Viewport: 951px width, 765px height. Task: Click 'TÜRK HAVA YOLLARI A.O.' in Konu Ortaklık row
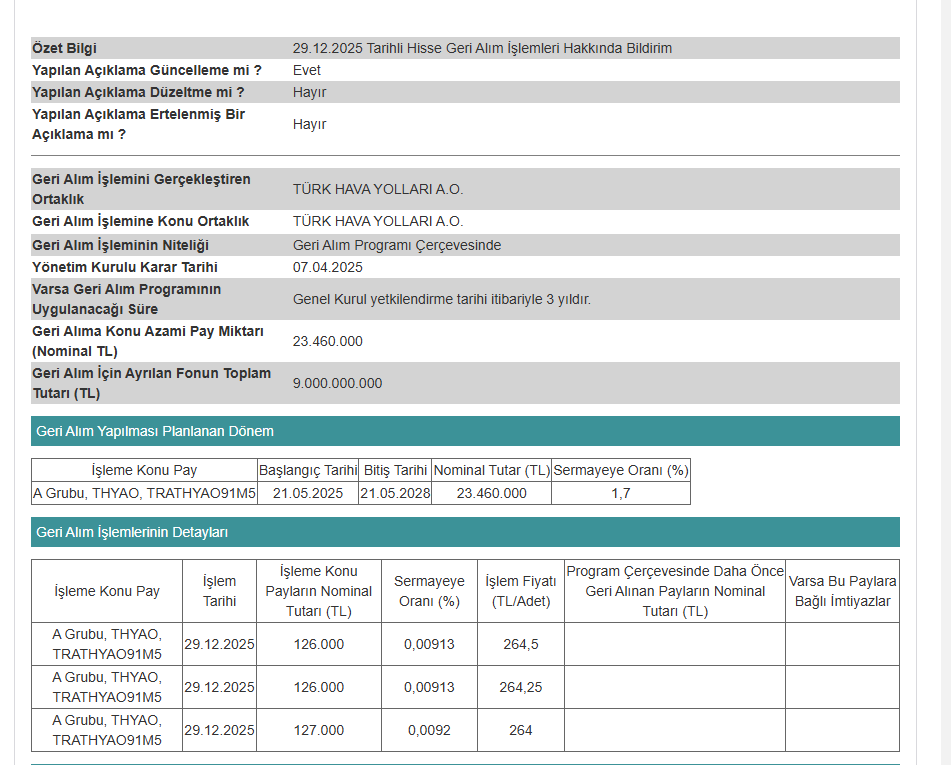click(x=378, y=221)
